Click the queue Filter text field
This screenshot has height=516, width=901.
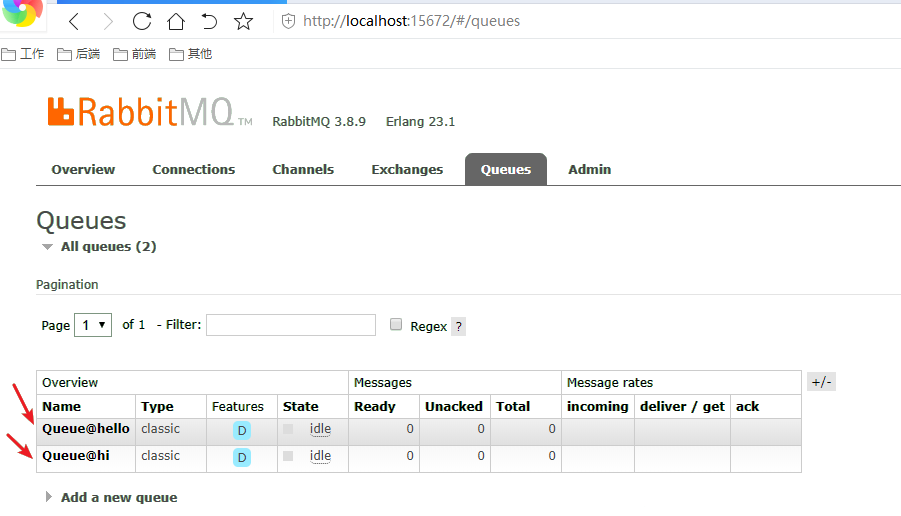(291, 325)
